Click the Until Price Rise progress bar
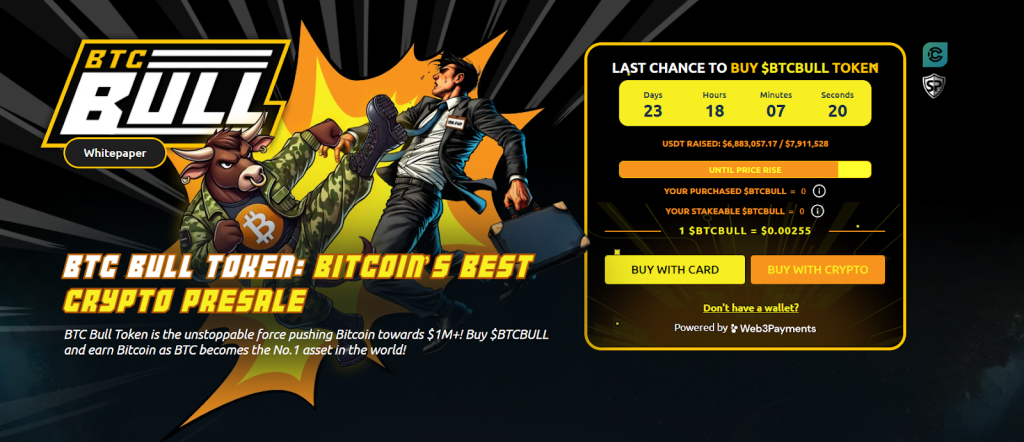The width and height of the screenshot is (1024, 442). (x=744, y=170)
